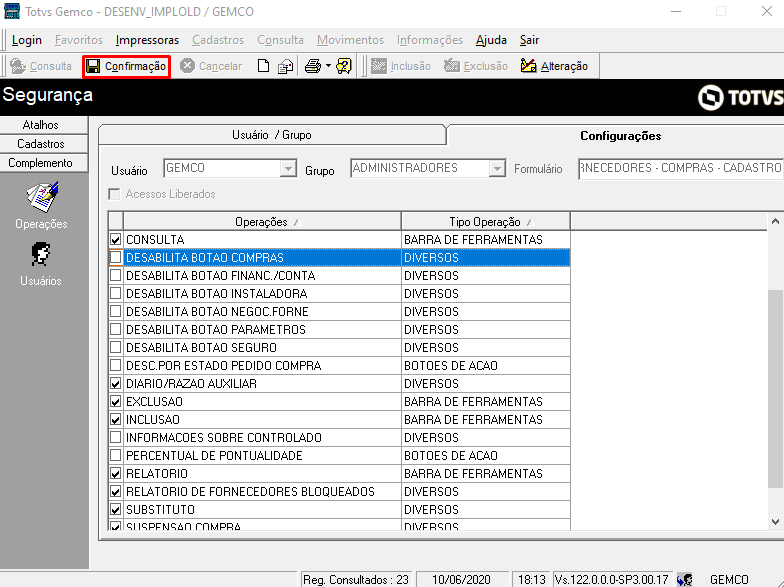
Task: Check DESABILITA BOTAO FINANC./CONTA checkbox
Action: pyautogui.click(x=116, y=276)
